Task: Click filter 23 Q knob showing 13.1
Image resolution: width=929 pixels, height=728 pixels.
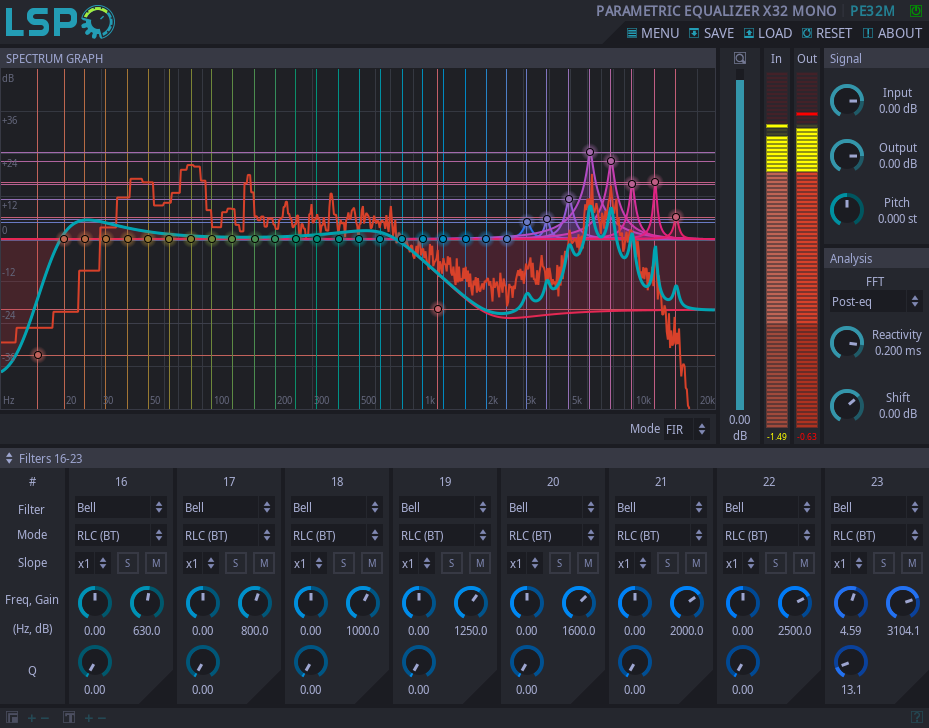Action: click(850, 662)
